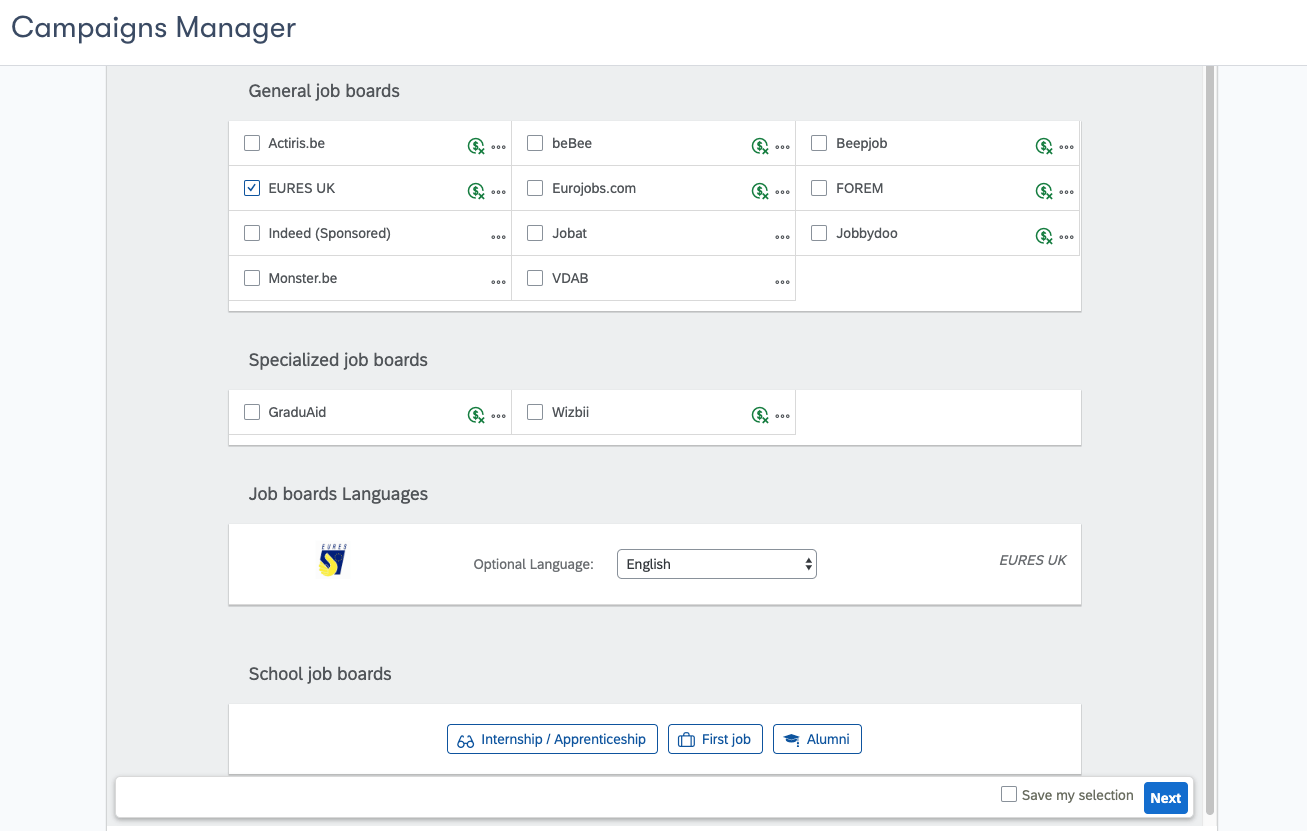Uncheck the EURES UK checkbox
The width and height of the screenshot is (1307, 831).
252,188
